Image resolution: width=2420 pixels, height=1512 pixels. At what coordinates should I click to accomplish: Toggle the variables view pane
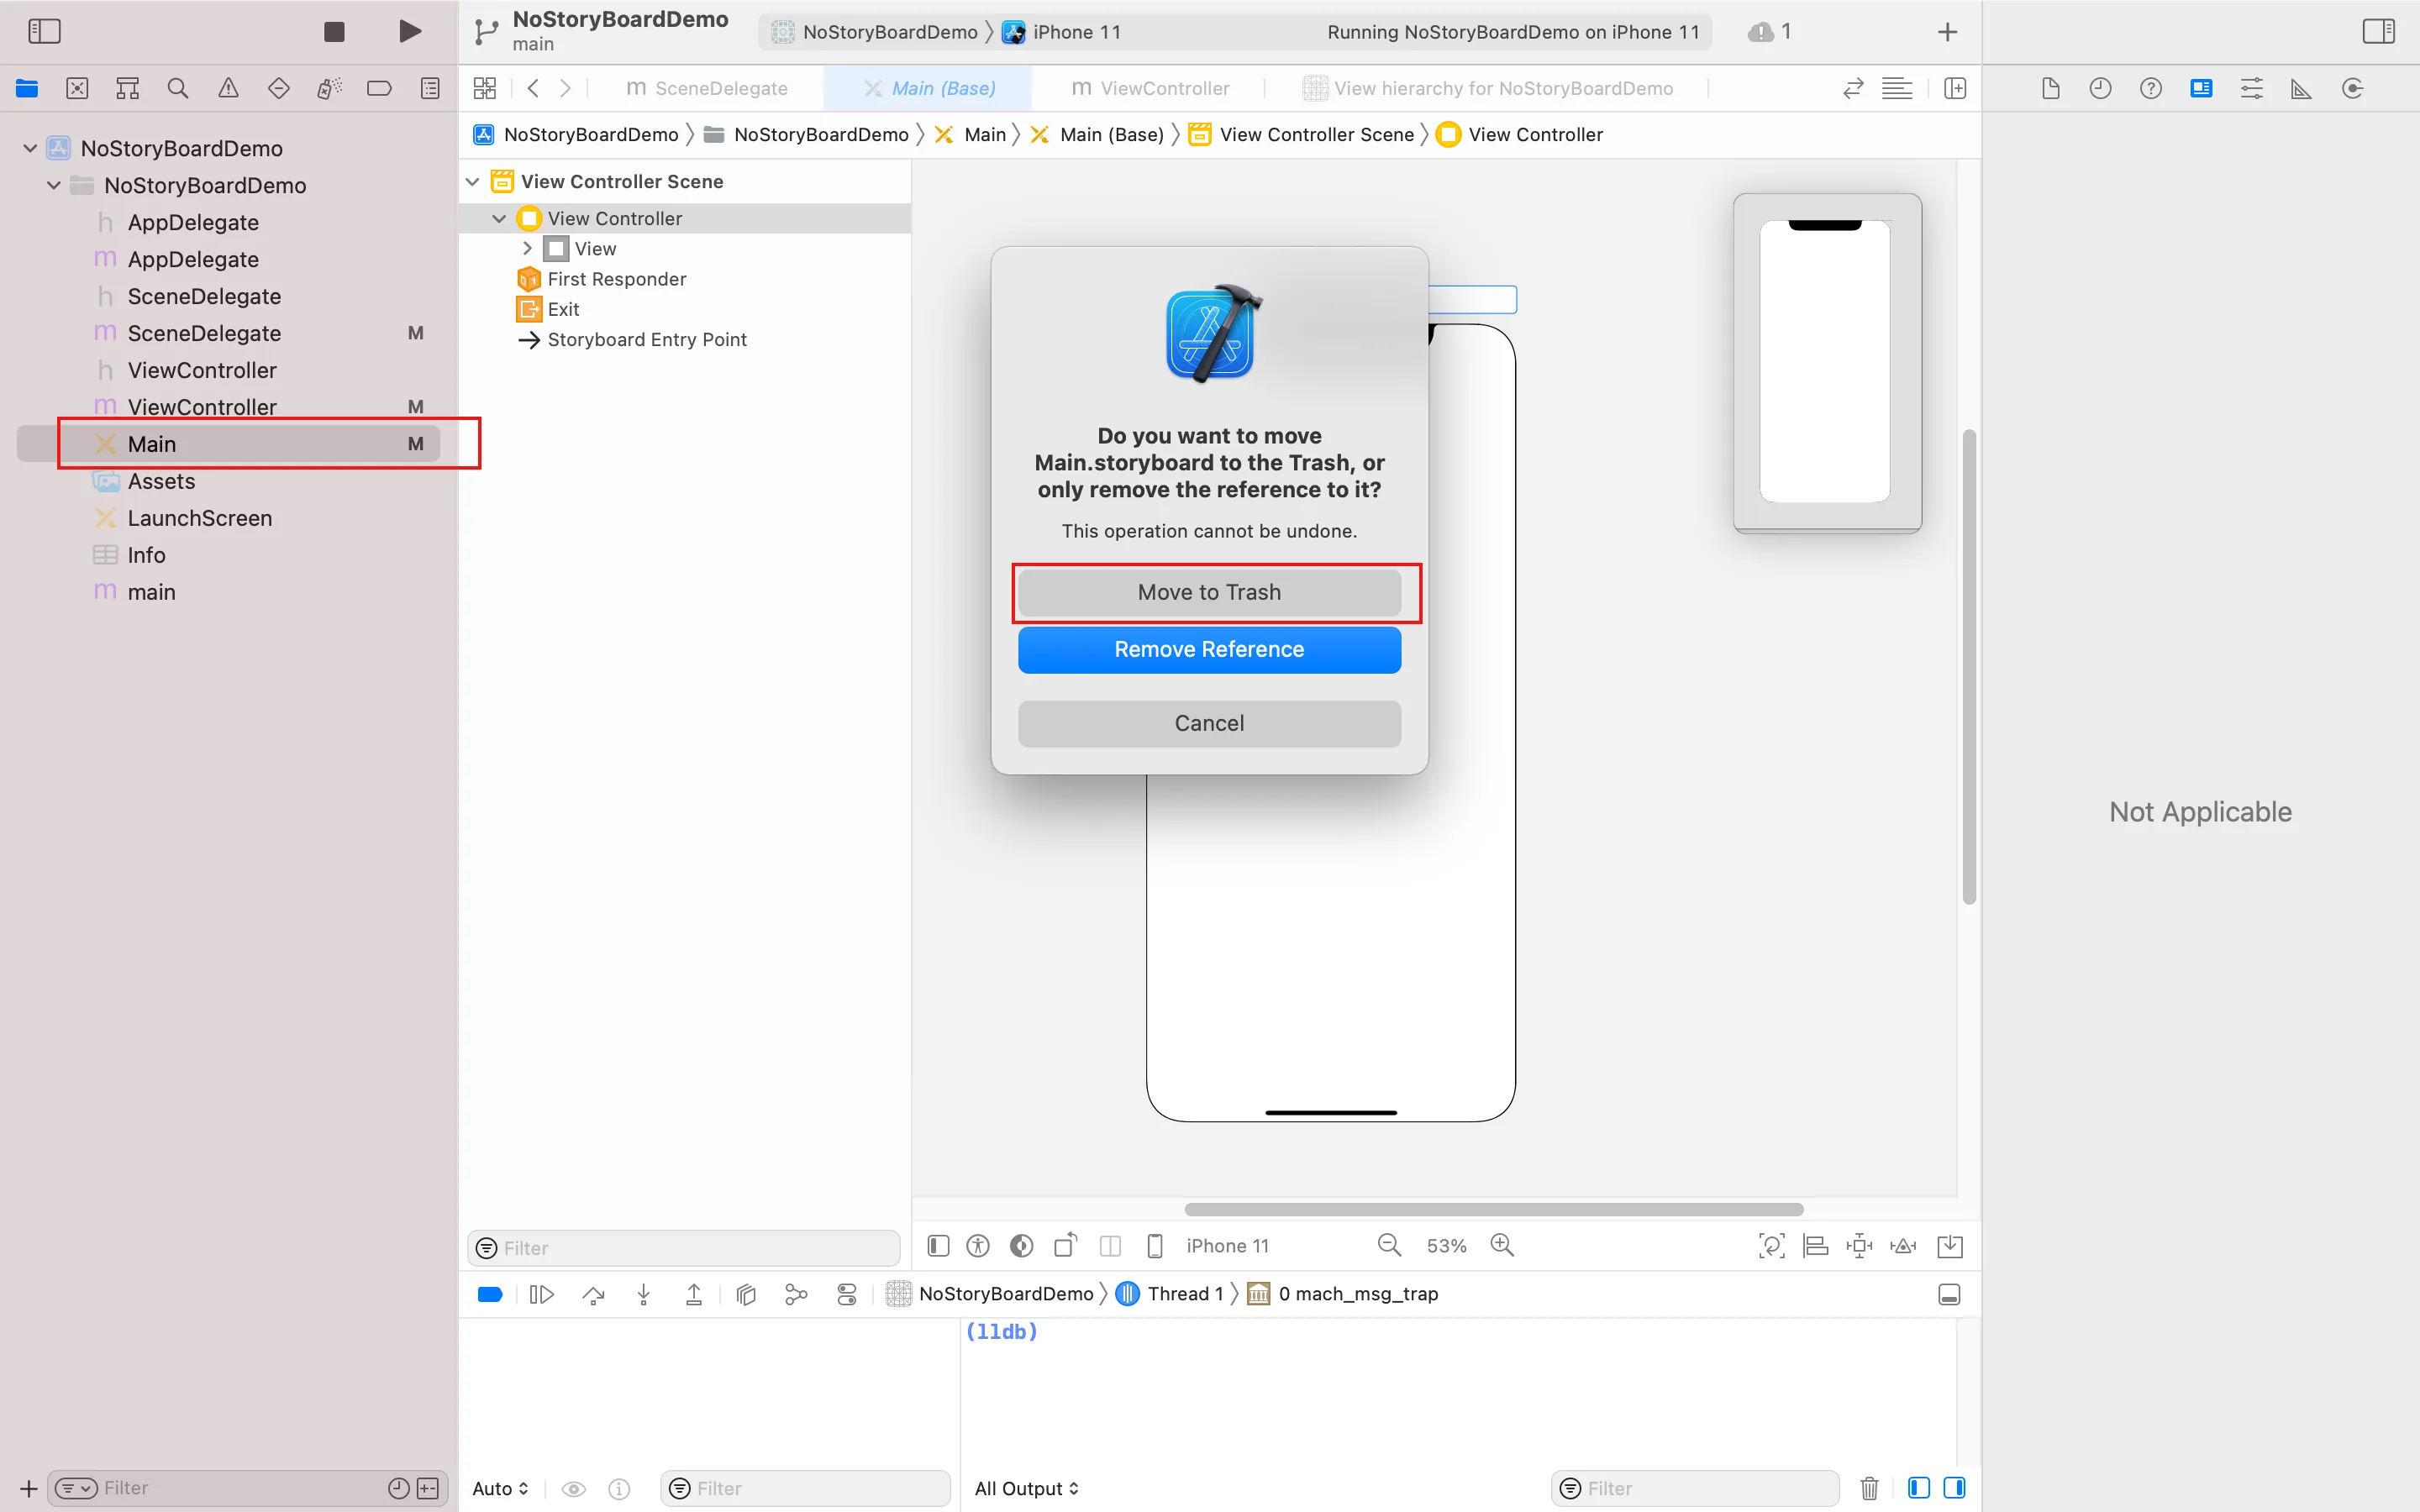1919,1488
